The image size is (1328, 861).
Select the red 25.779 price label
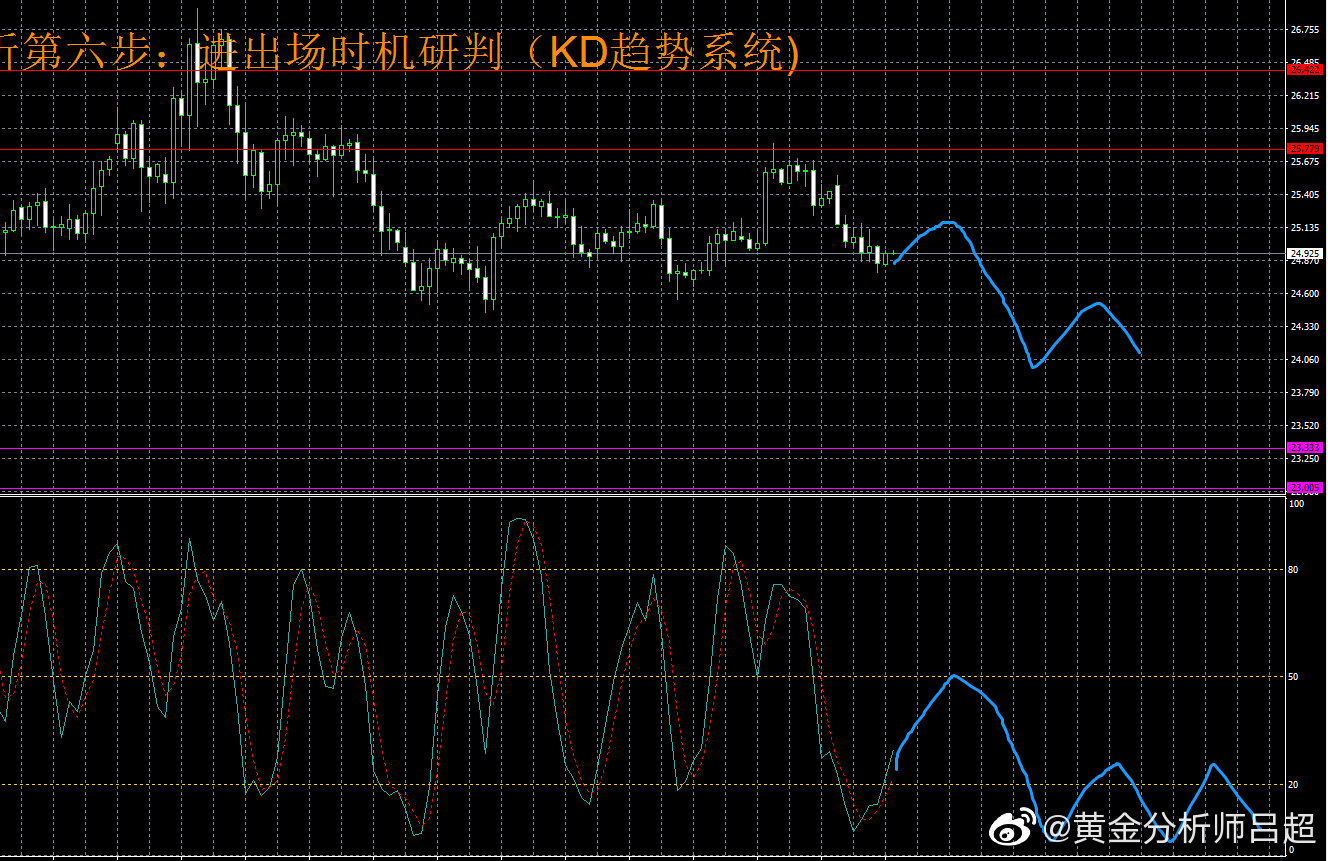pos(1305,148)
